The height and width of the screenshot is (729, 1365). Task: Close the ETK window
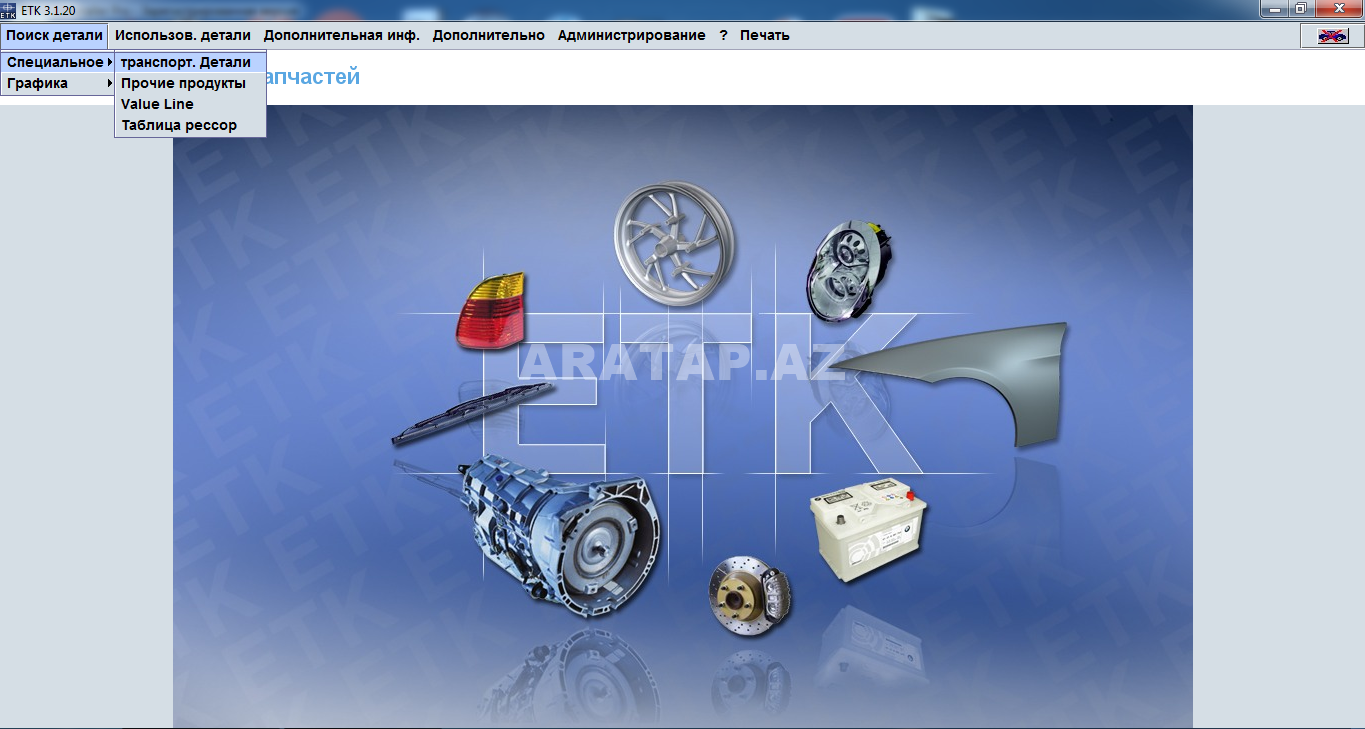(x=1337, y=8)
